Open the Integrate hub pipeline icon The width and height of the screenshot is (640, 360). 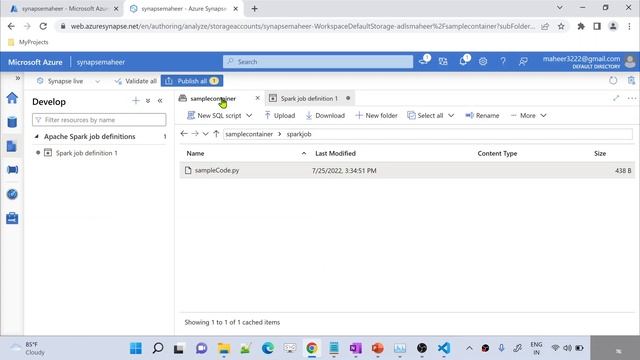tap(12, 170)
